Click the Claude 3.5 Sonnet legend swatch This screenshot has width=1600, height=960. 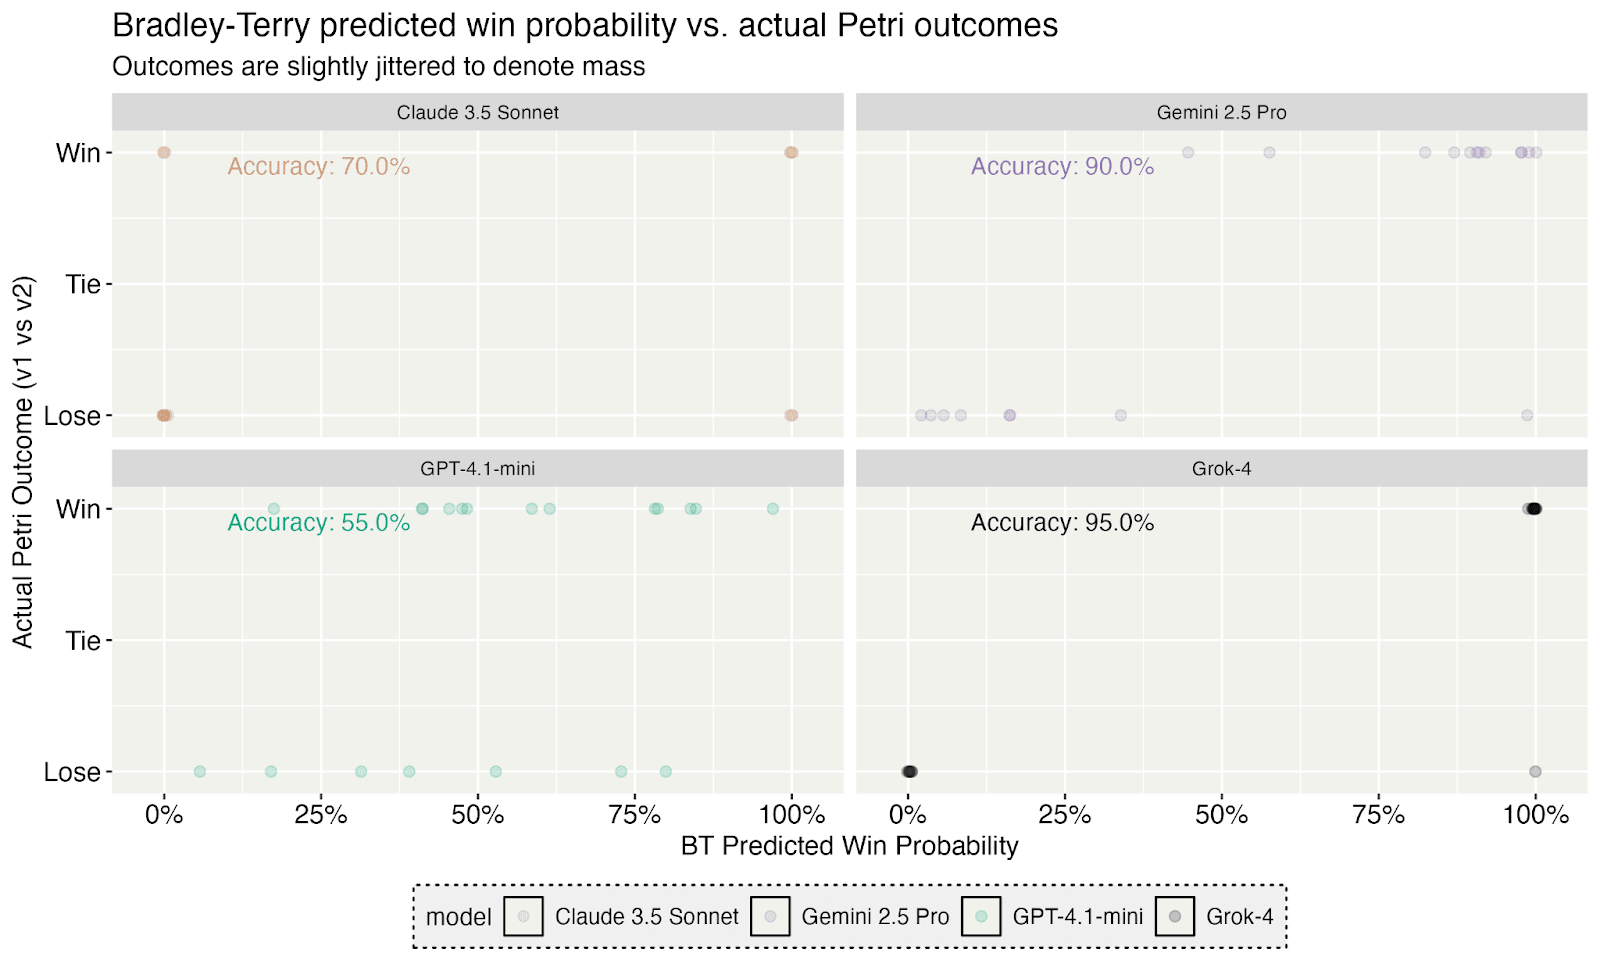tap(523, 916)
